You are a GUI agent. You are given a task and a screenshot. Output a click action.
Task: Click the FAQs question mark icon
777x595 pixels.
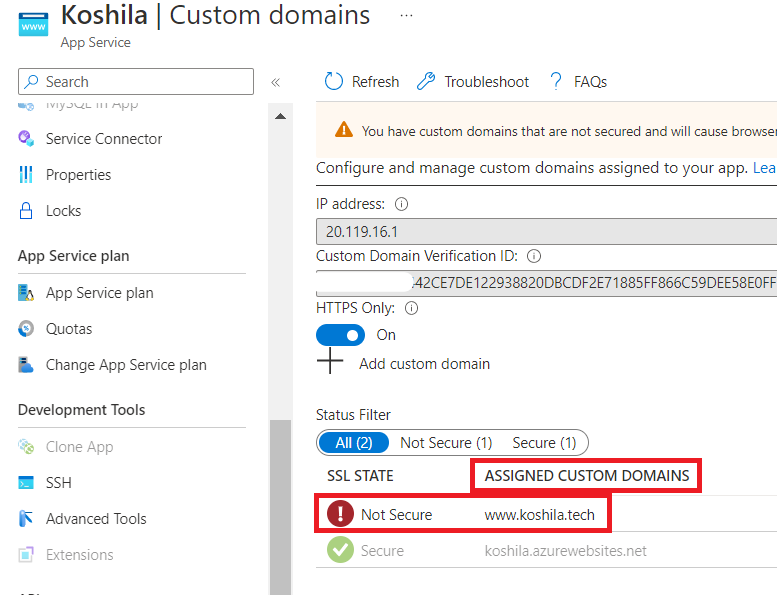click(x=556, y=81)
